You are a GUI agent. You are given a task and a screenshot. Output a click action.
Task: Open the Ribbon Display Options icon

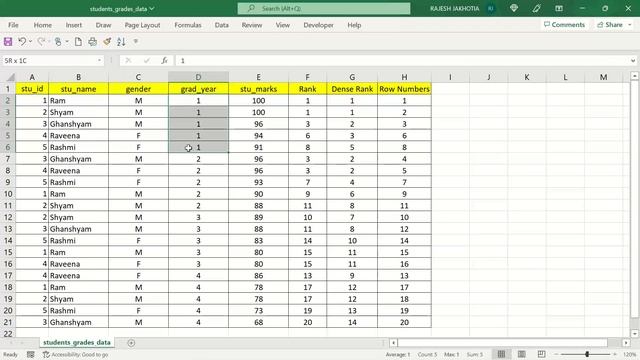(x=559, y=8)
